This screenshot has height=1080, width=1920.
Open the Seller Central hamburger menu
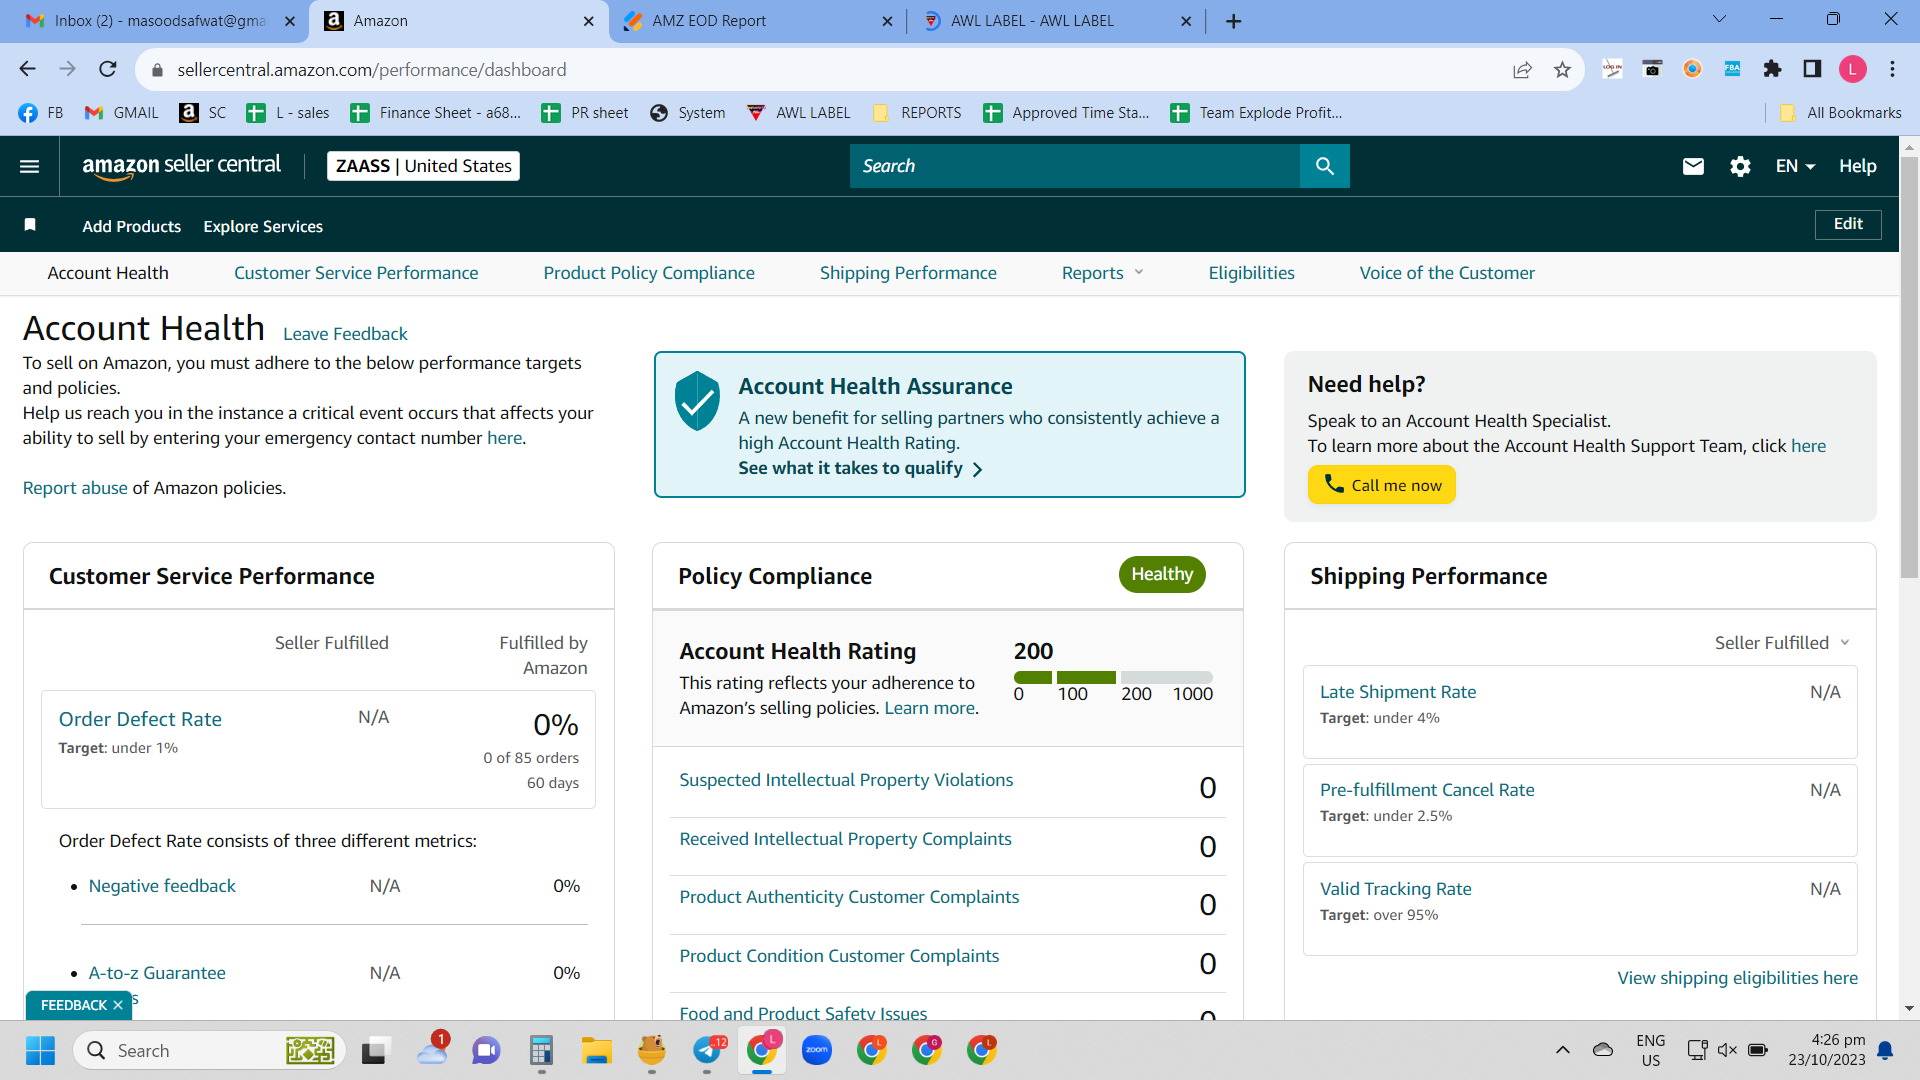(x=30, y=166)
